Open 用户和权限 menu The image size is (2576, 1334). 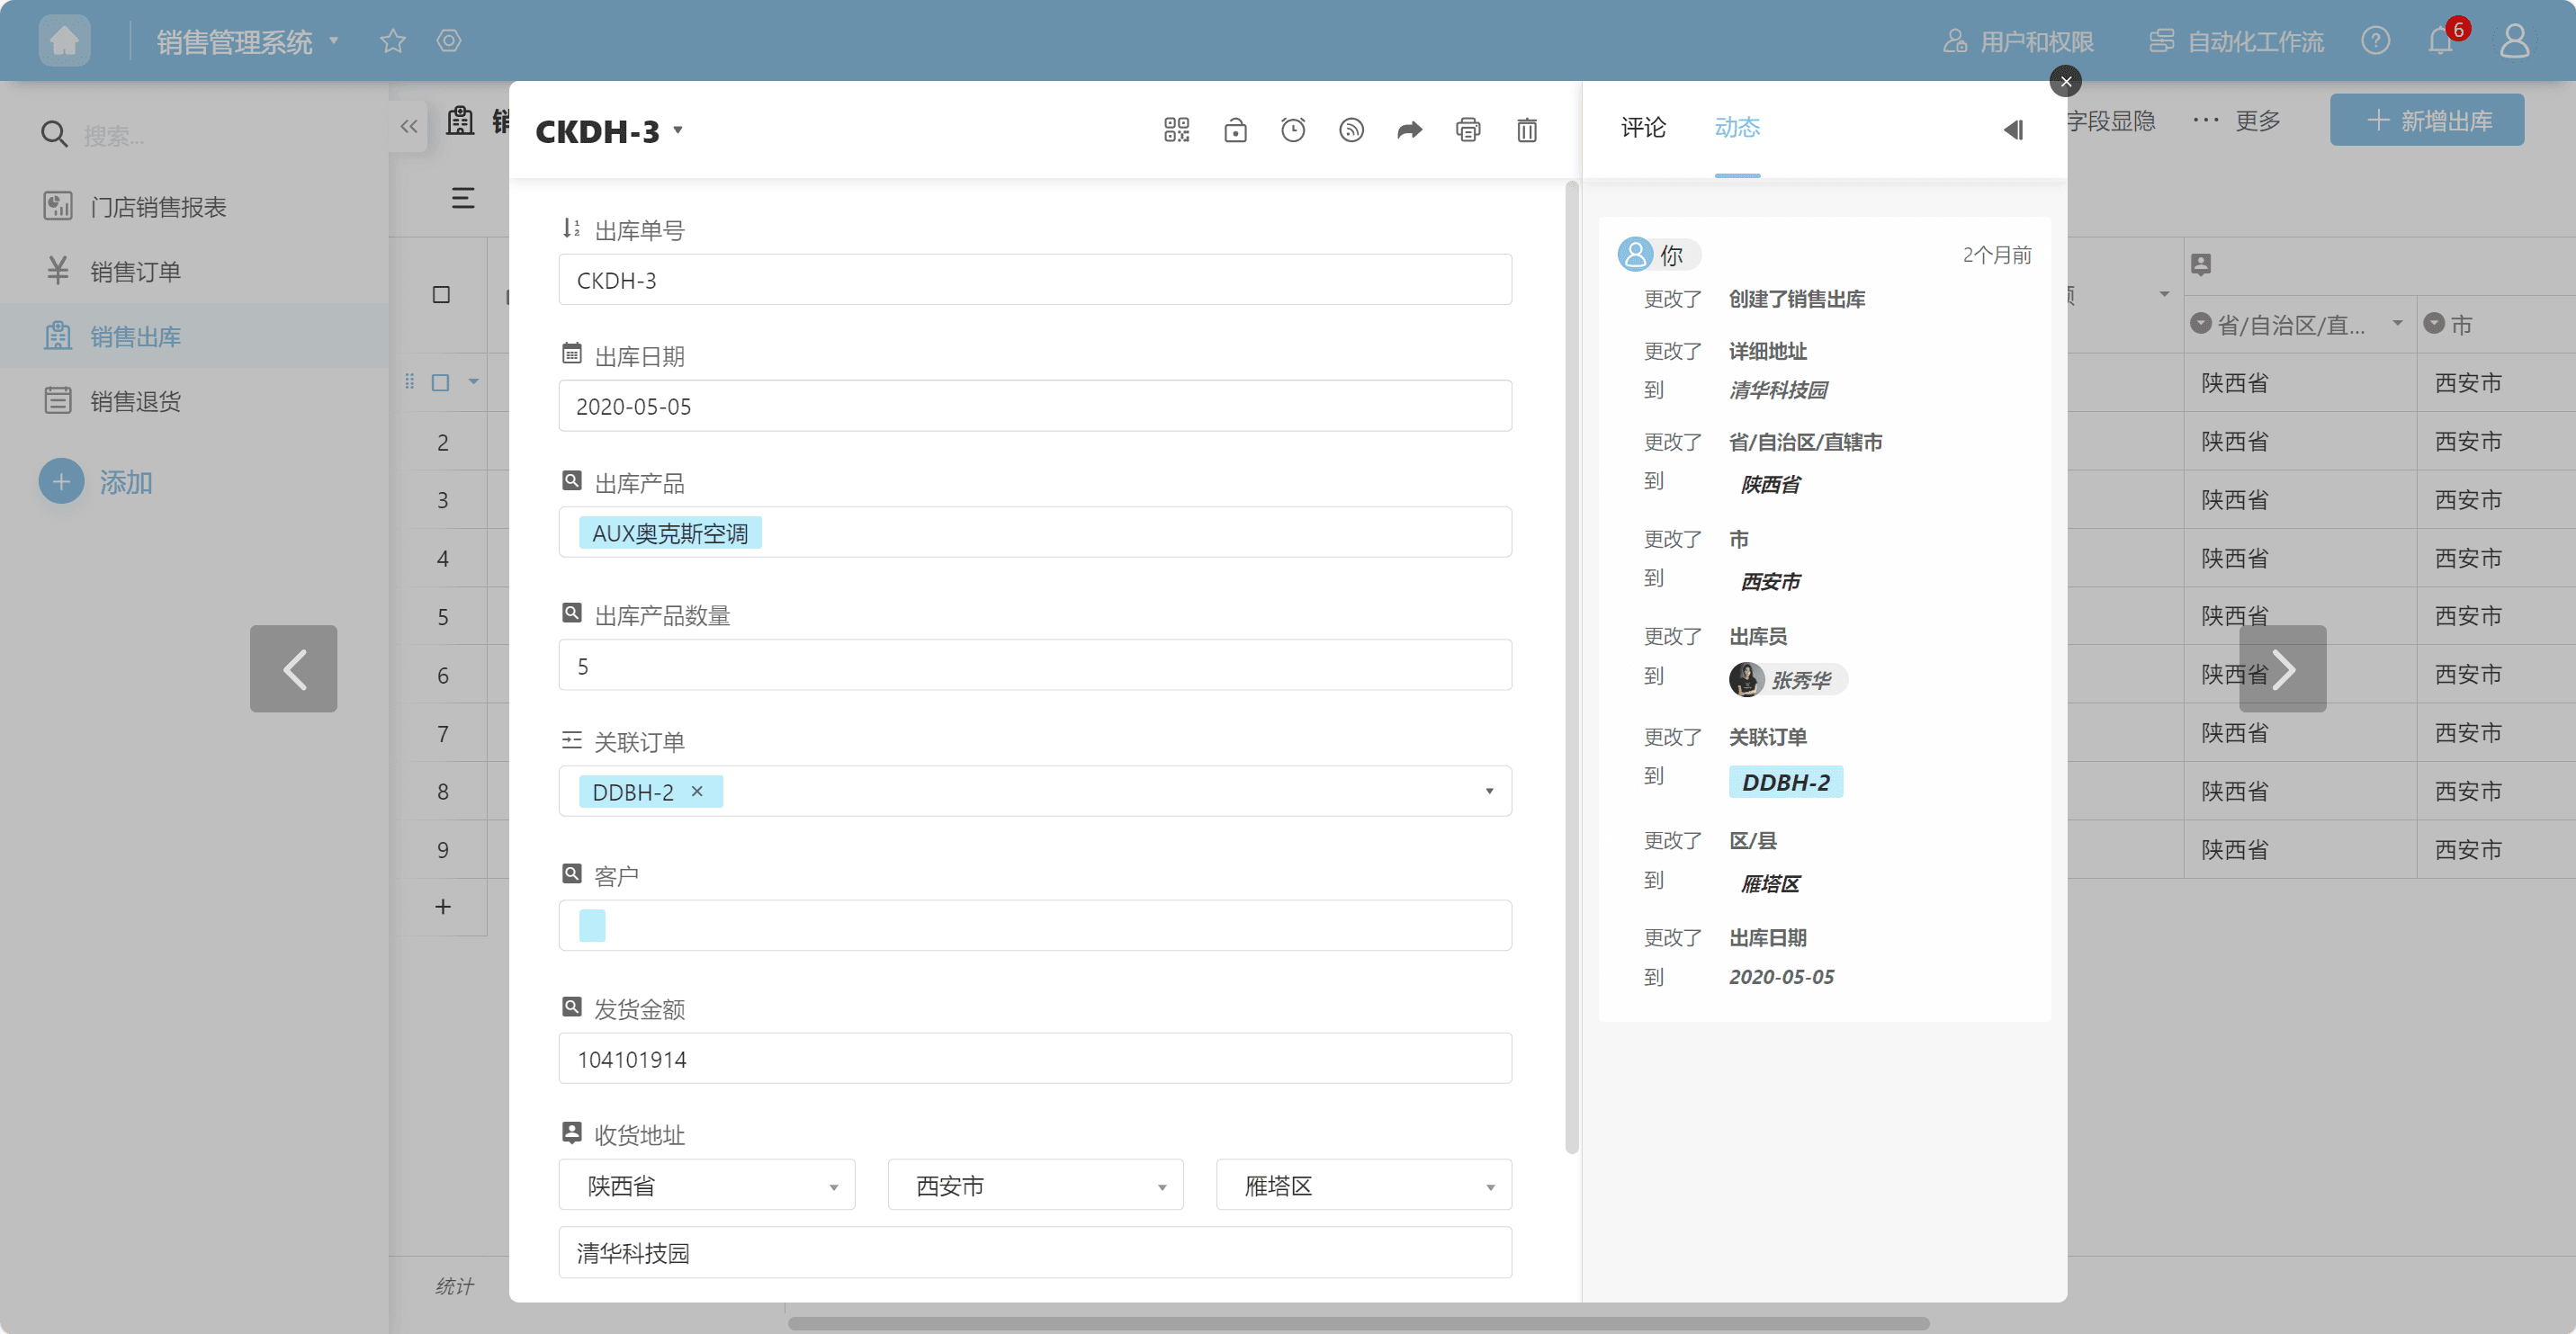coord(2018,41)
